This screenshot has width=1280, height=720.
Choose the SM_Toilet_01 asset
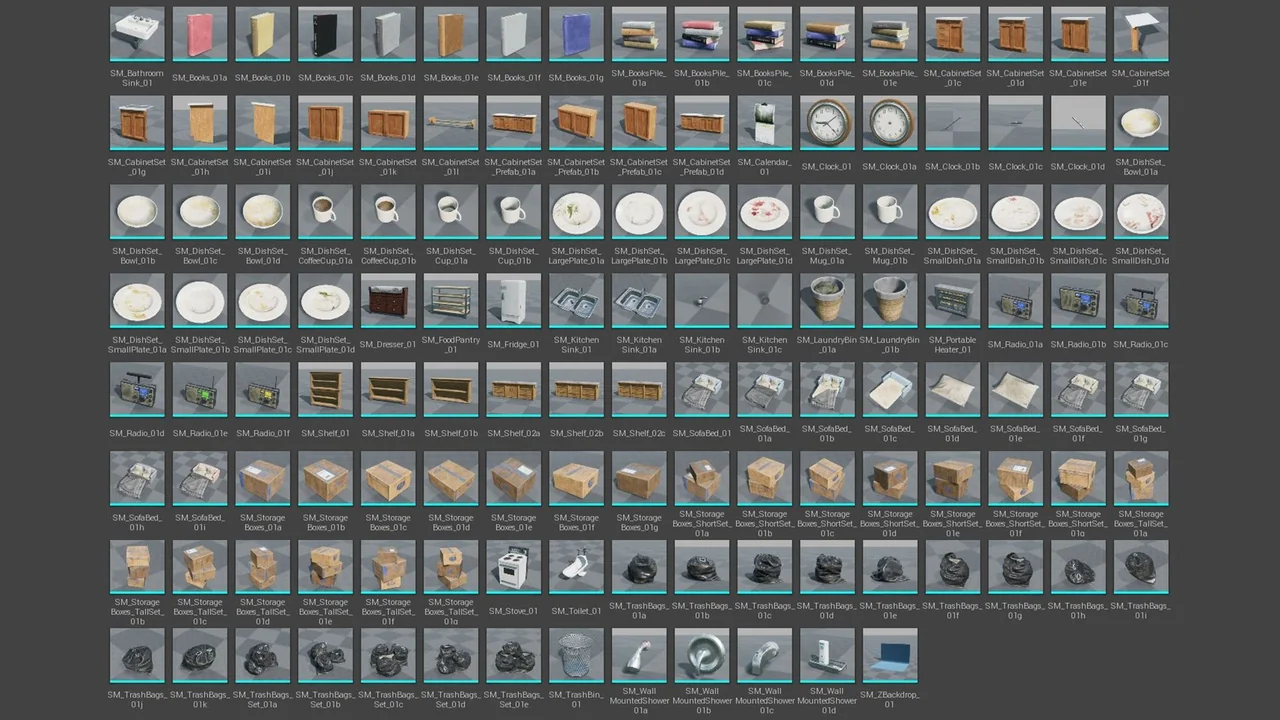pyautogui.click(x=576, y=568)
